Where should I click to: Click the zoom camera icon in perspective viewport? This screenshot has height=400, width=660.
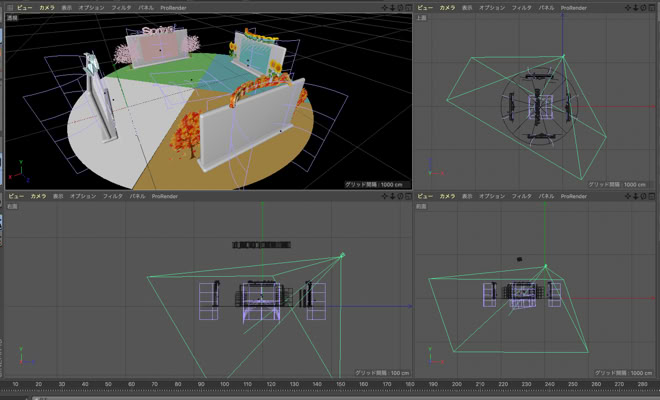(392, 7)
